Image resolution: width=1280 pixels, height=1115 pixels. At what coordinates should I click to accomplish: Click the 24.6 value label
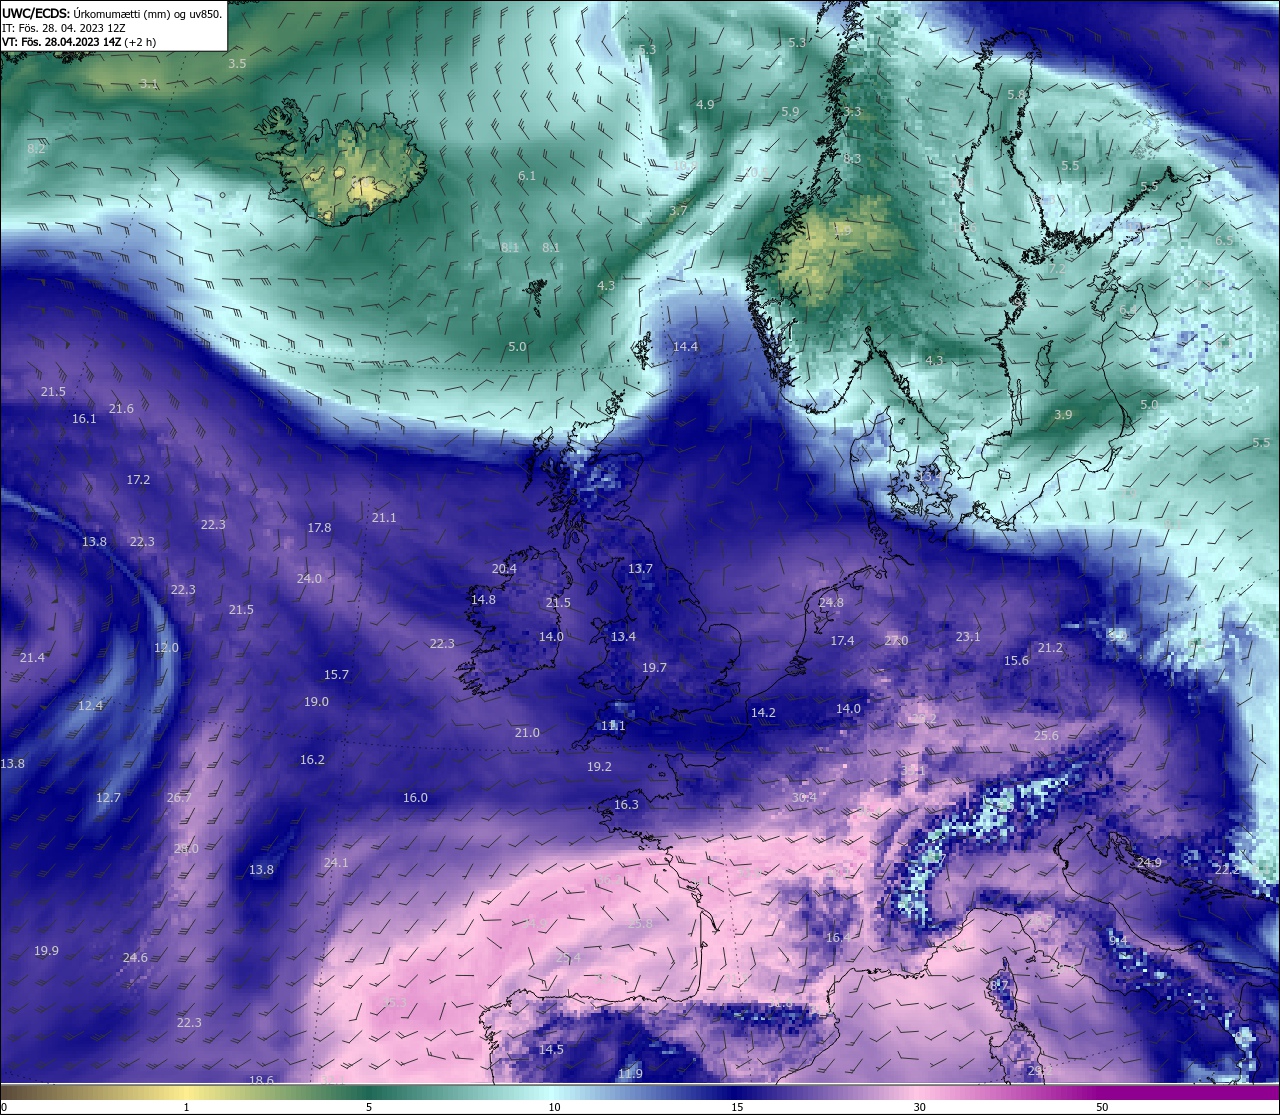click(135, 958)
